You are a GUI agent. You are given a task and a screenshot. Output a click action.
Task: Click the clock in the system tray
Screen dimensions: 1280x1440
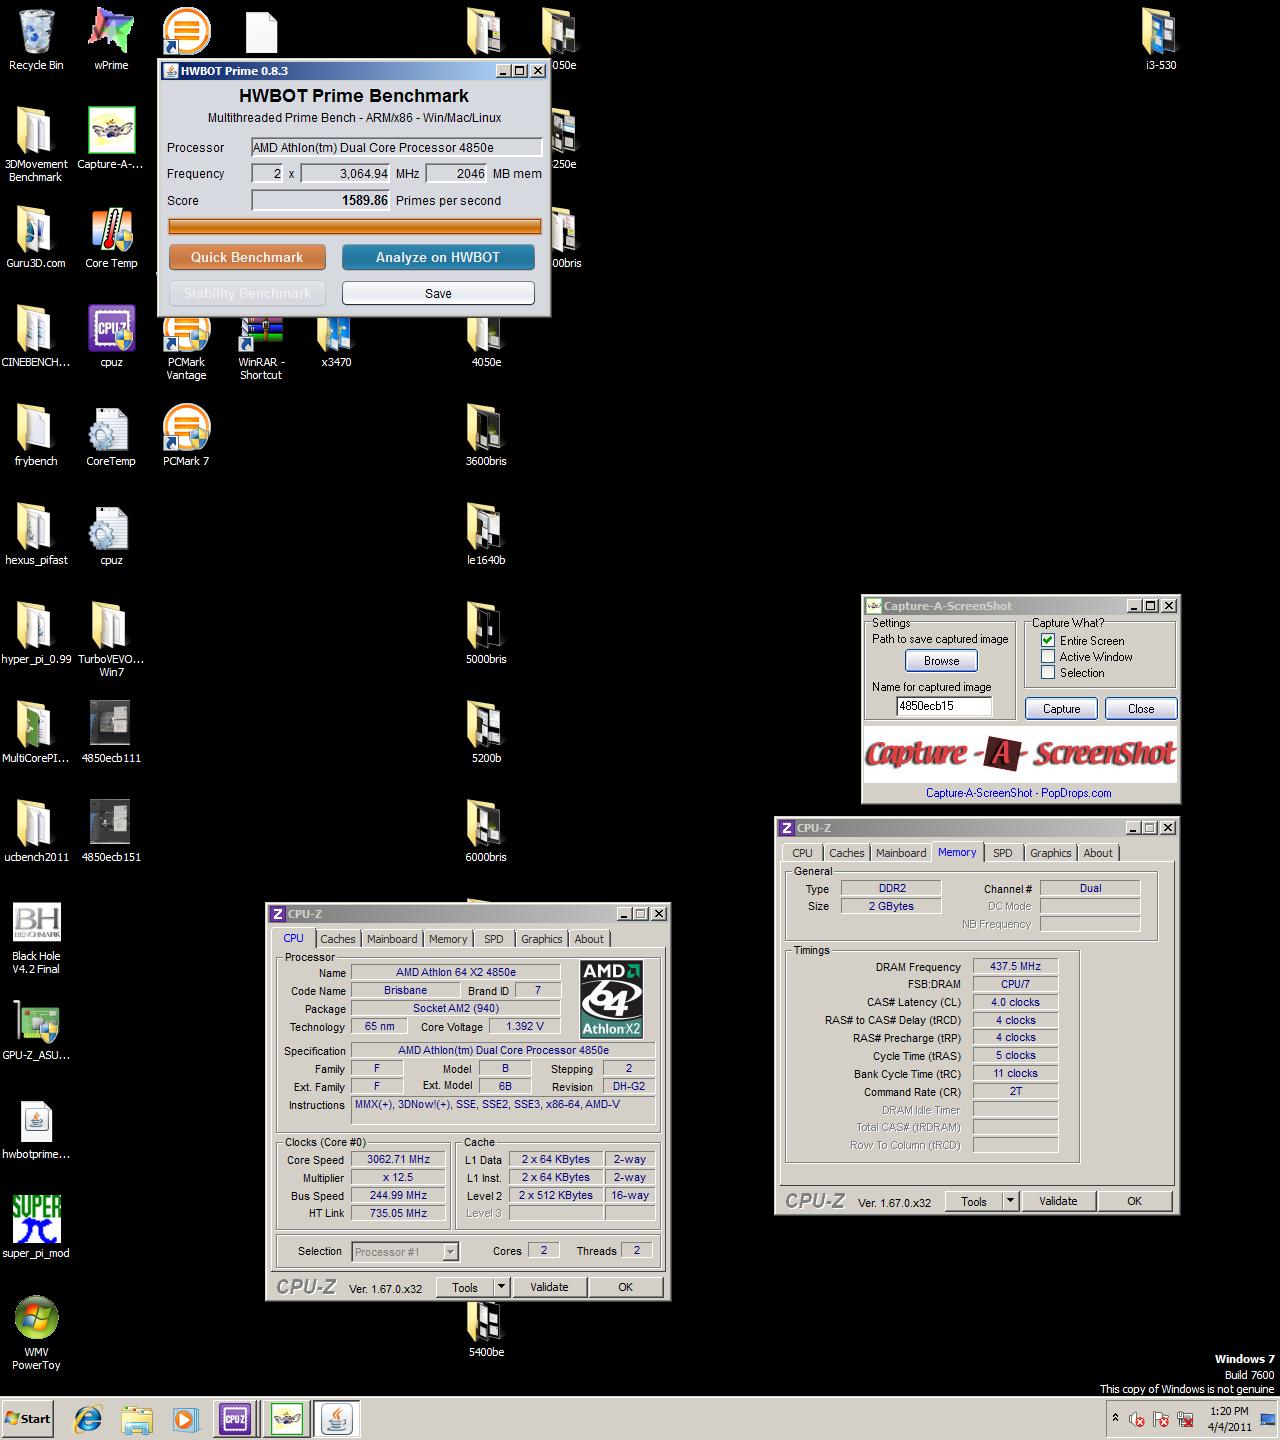pyautogui.click(x=1229, y=1419)
